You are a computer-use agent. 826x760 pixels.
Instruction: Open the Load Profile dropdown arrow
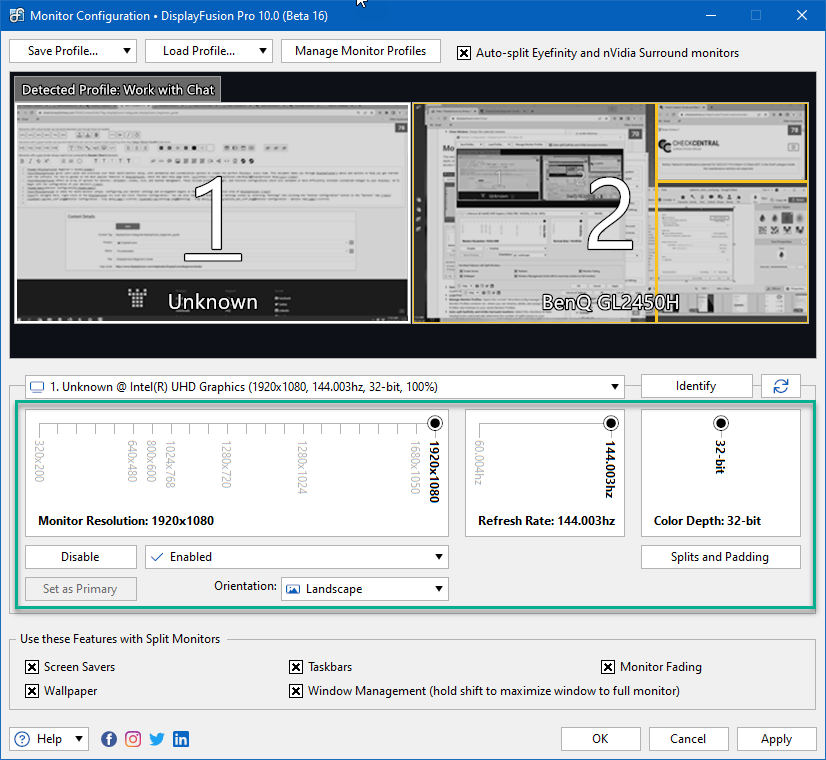pyautogui.click(x=262, y=51)
